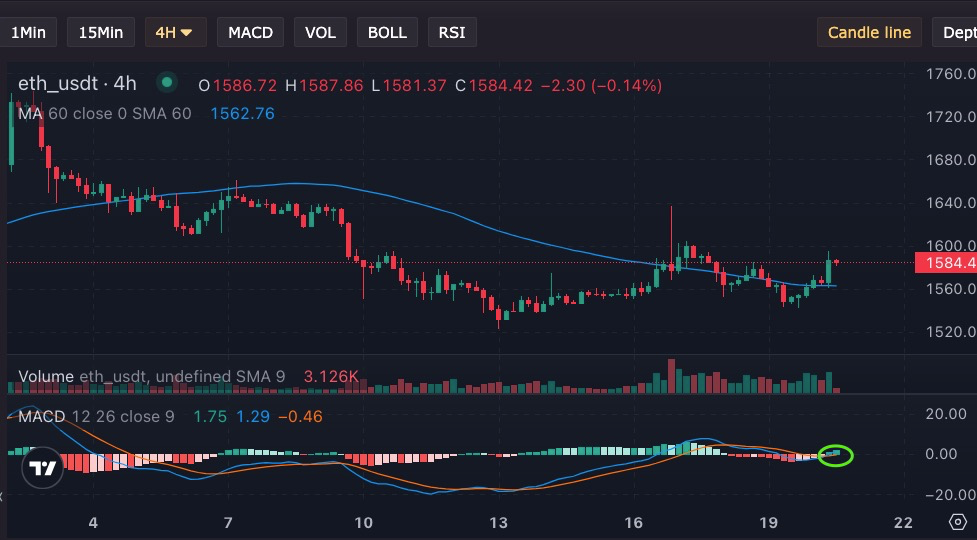The height and width of the screenshot is (540, 977).
Task: Click the high price 1587.86
Action: point(331,85)
